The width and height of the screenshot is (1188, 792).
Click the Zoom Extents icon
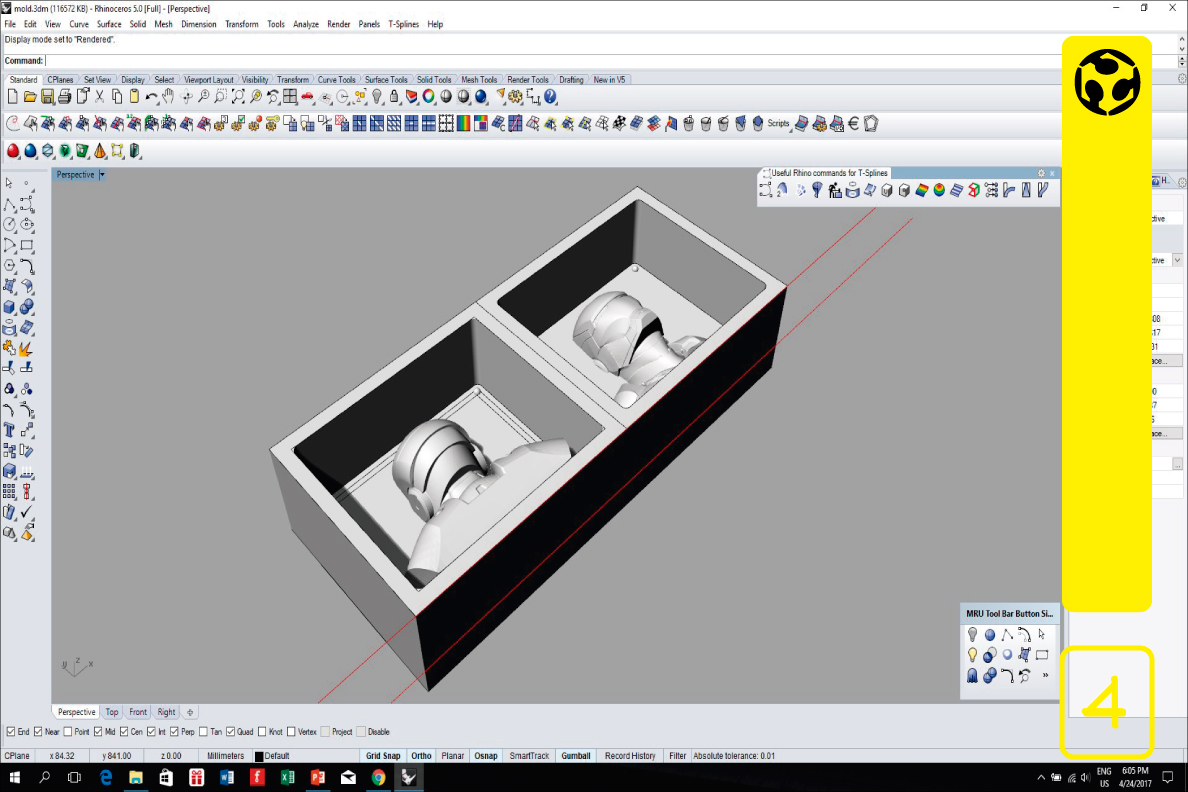pyautogui.click(x=238, y=97)
